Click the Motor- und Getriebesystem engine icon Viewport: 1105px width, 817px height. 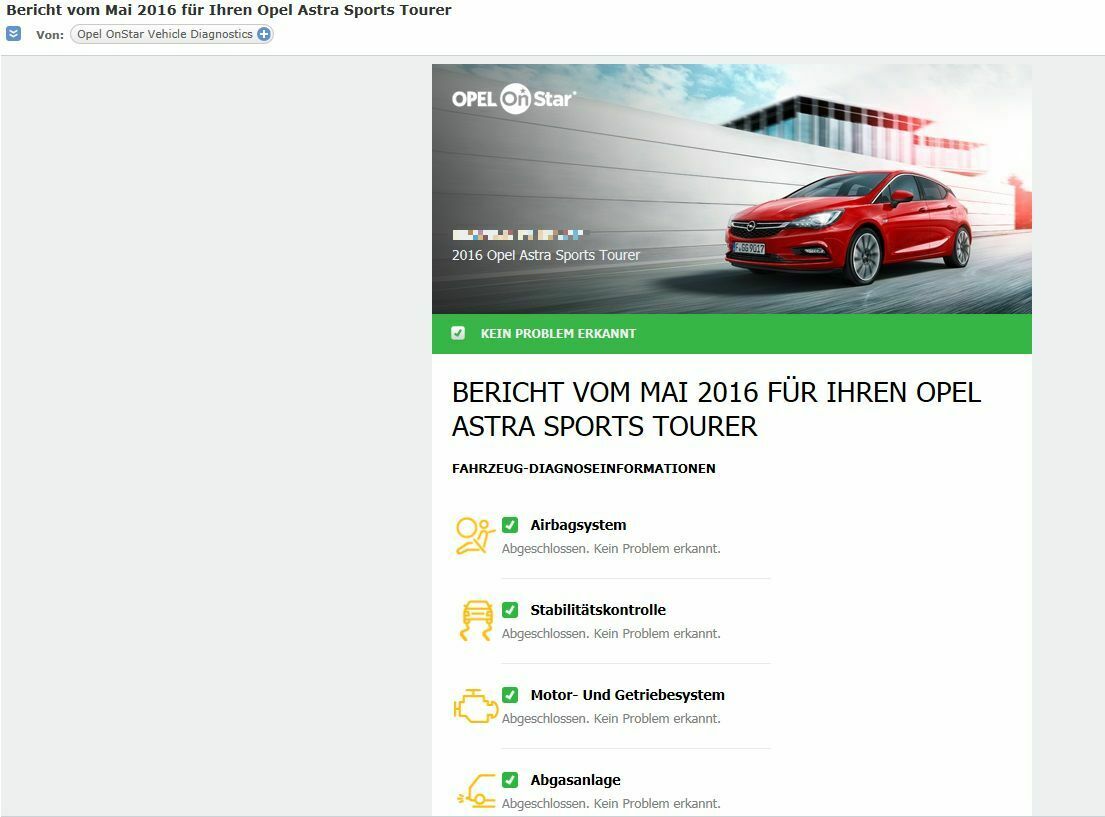tap(476, 706)
